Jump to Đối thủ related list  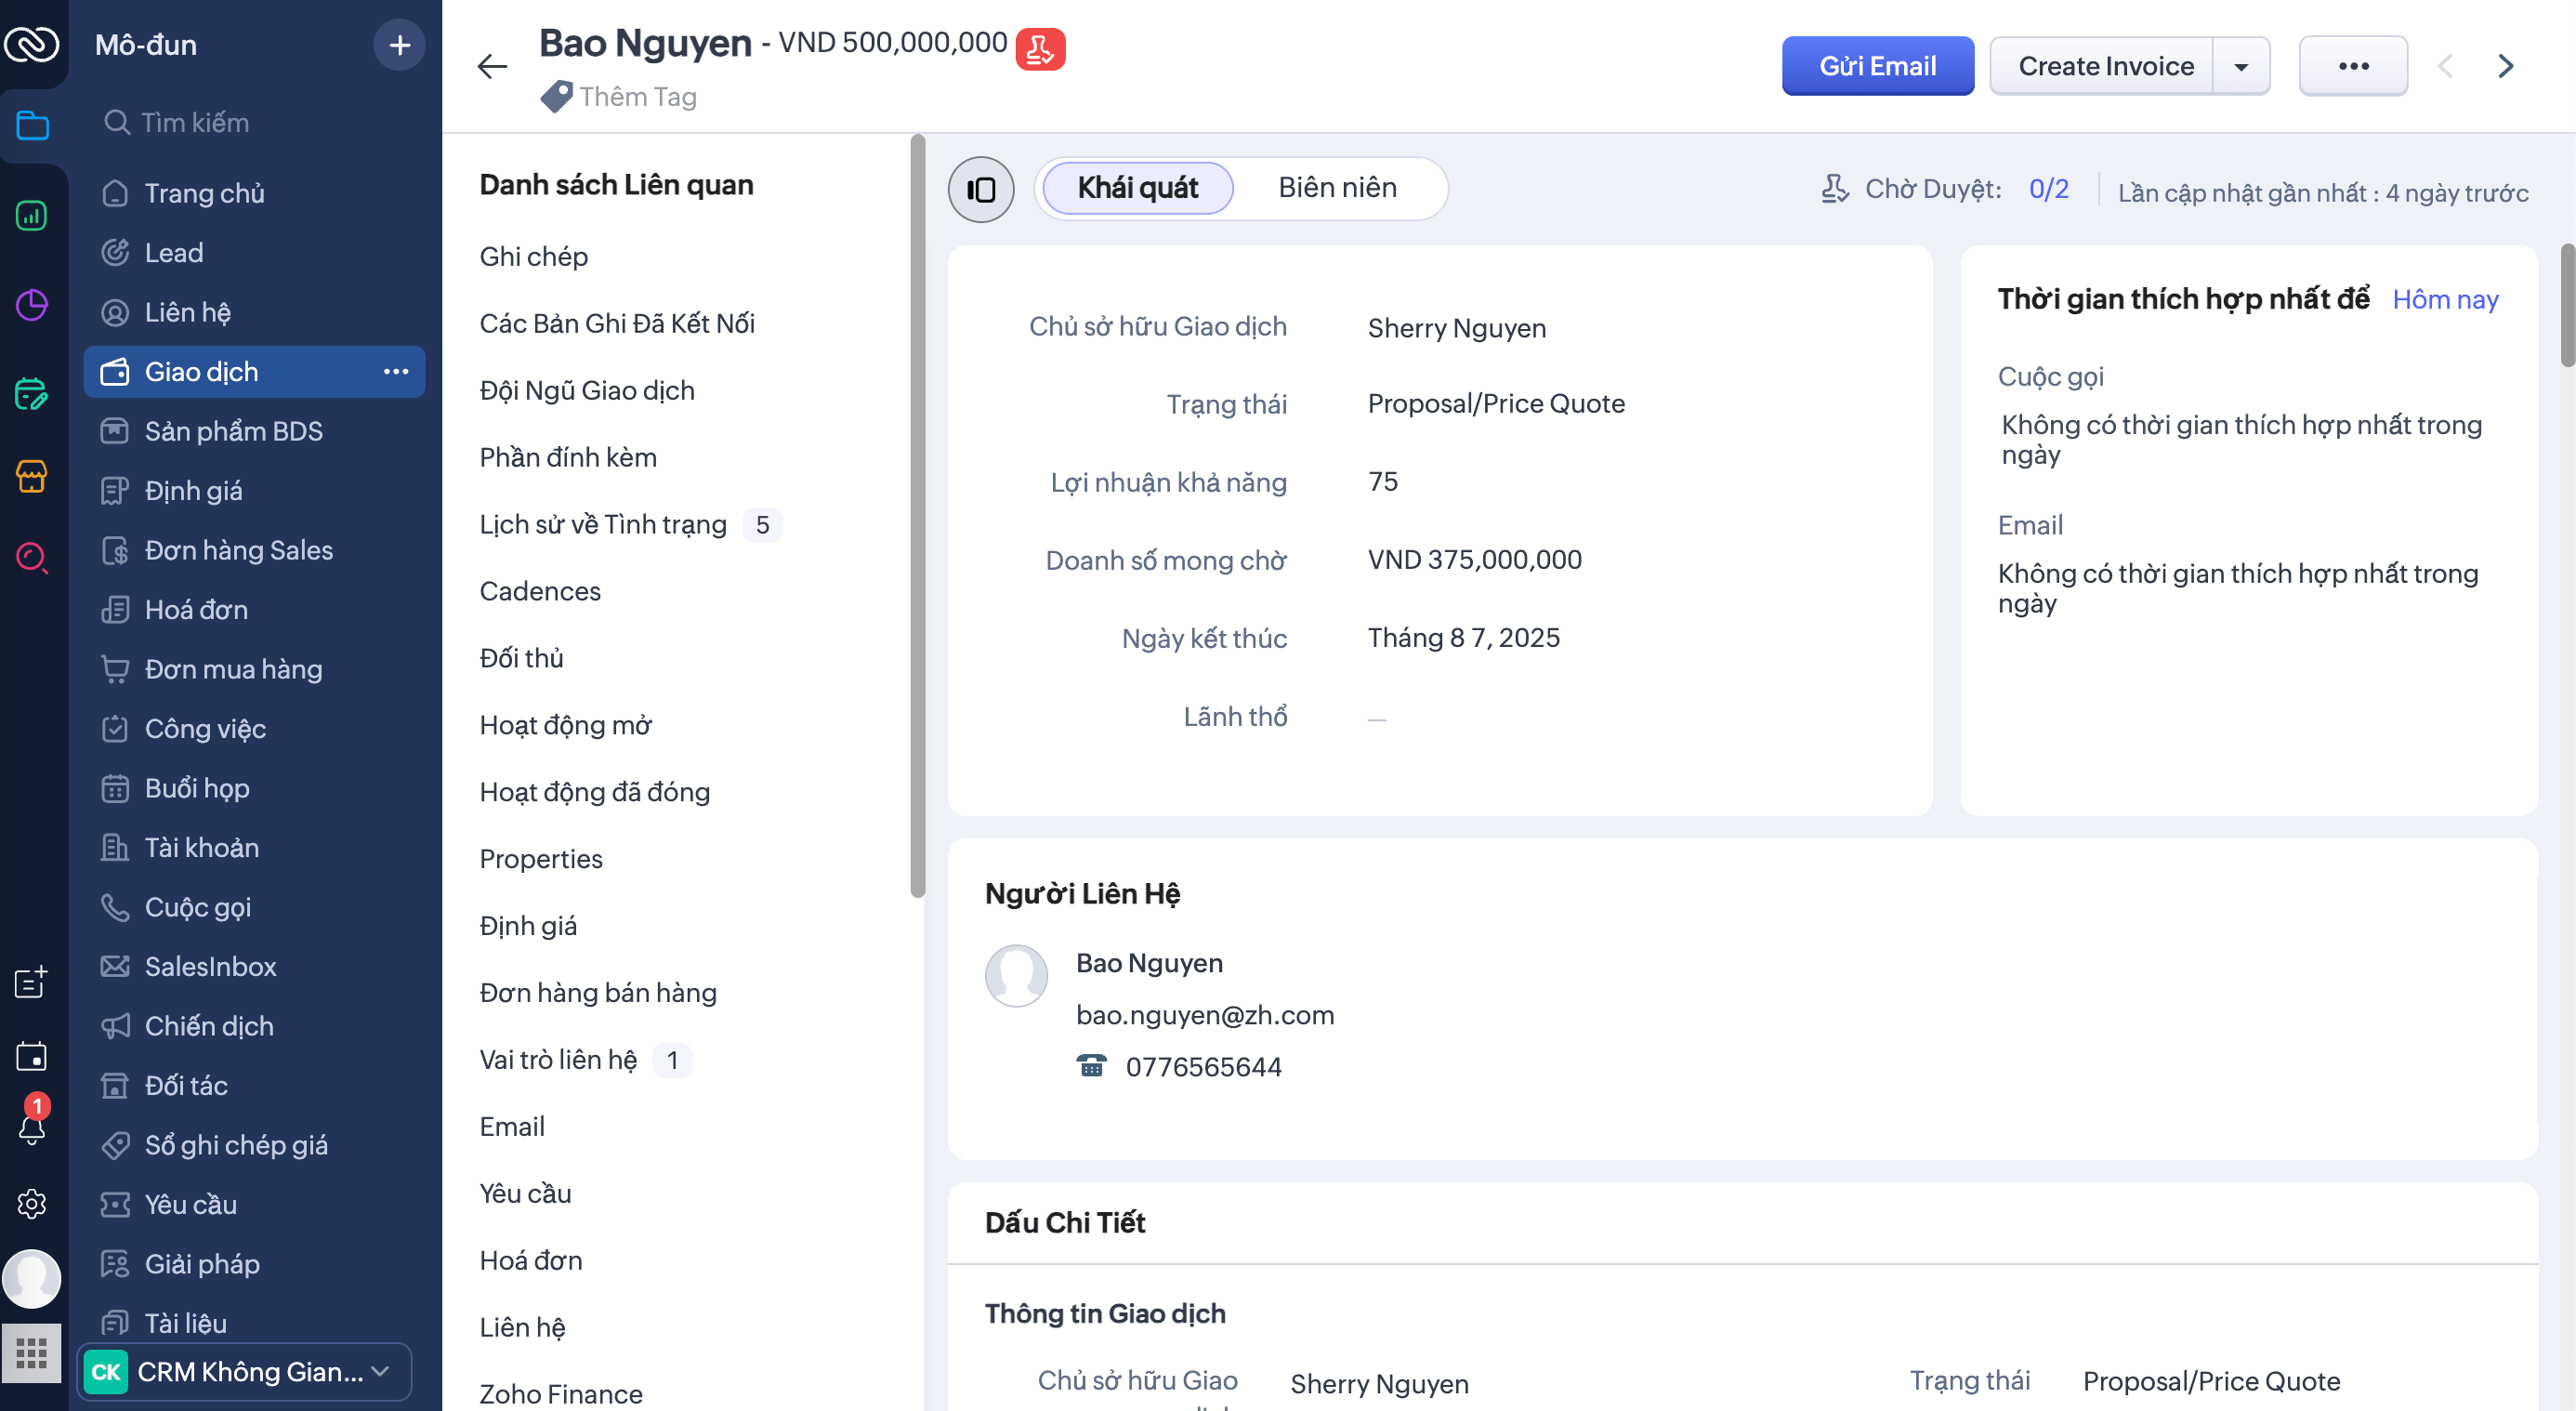tap(521, 659)
